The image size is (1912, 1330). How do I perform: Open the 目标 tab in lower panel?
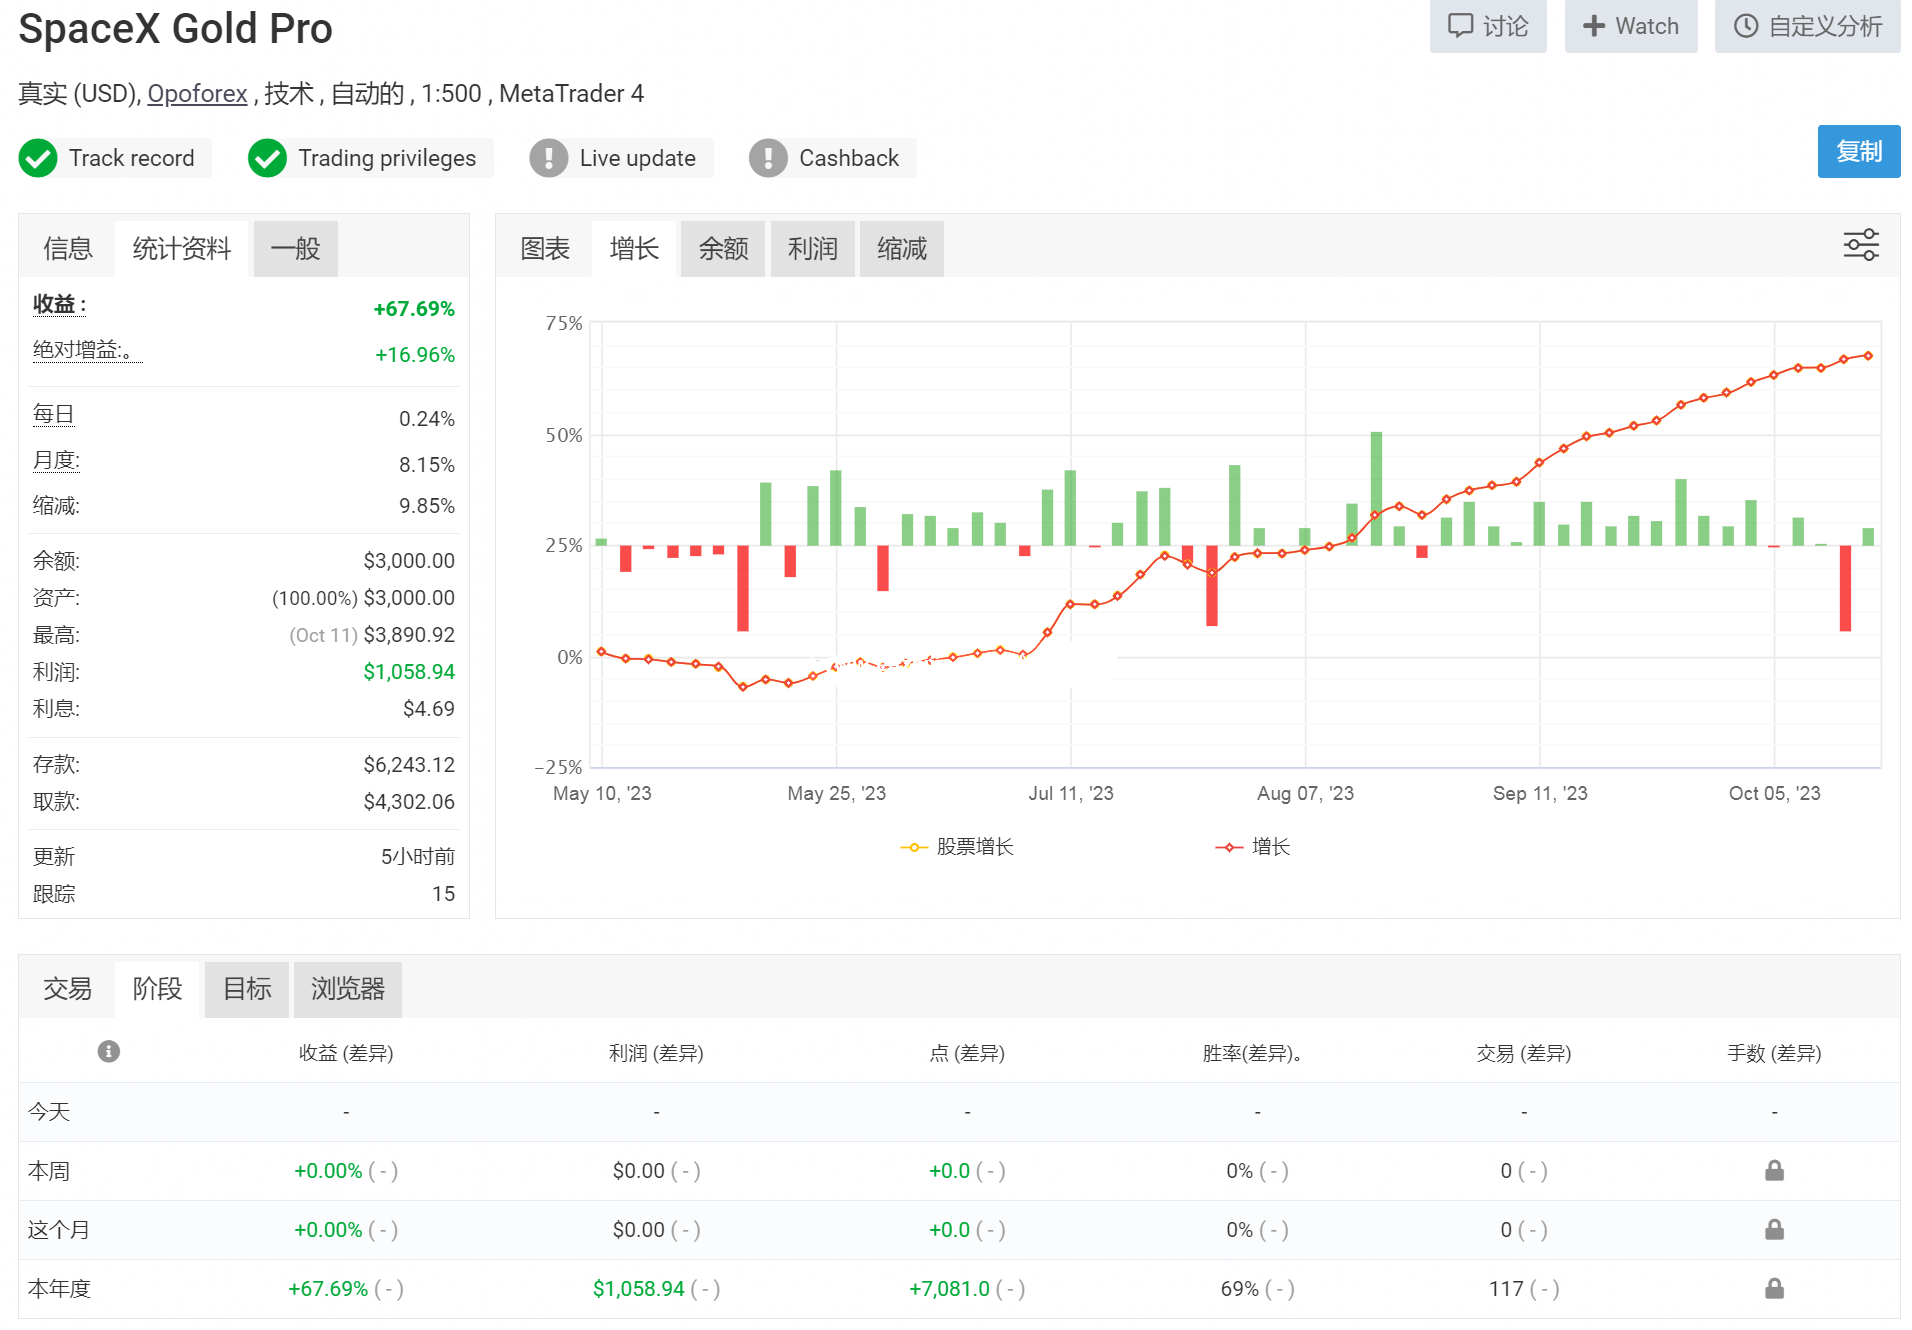click(x=246, y=989)
